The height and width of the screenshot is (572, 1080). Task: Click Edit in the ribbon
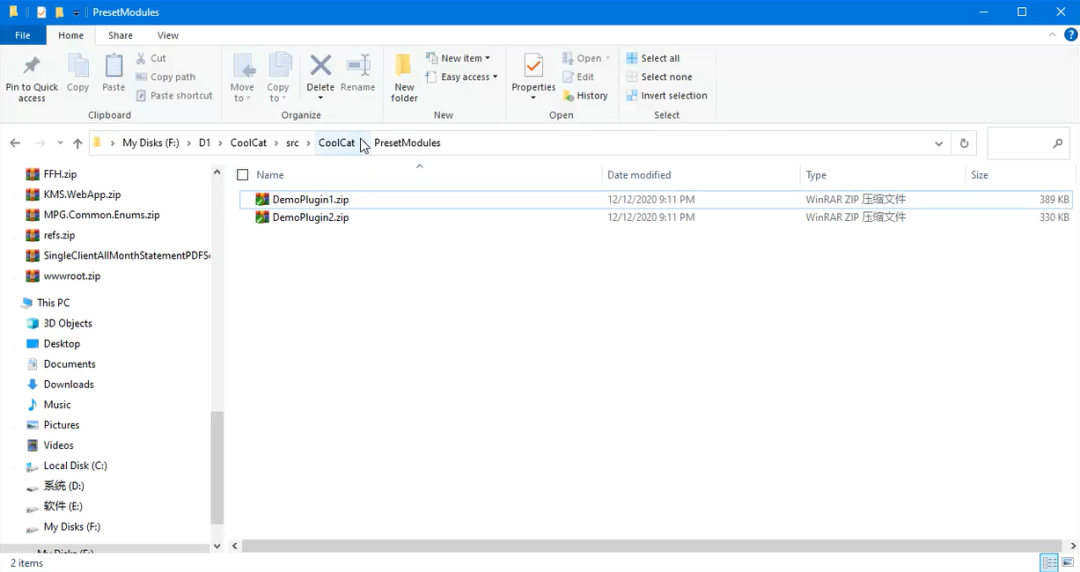[x=578, y=76]
